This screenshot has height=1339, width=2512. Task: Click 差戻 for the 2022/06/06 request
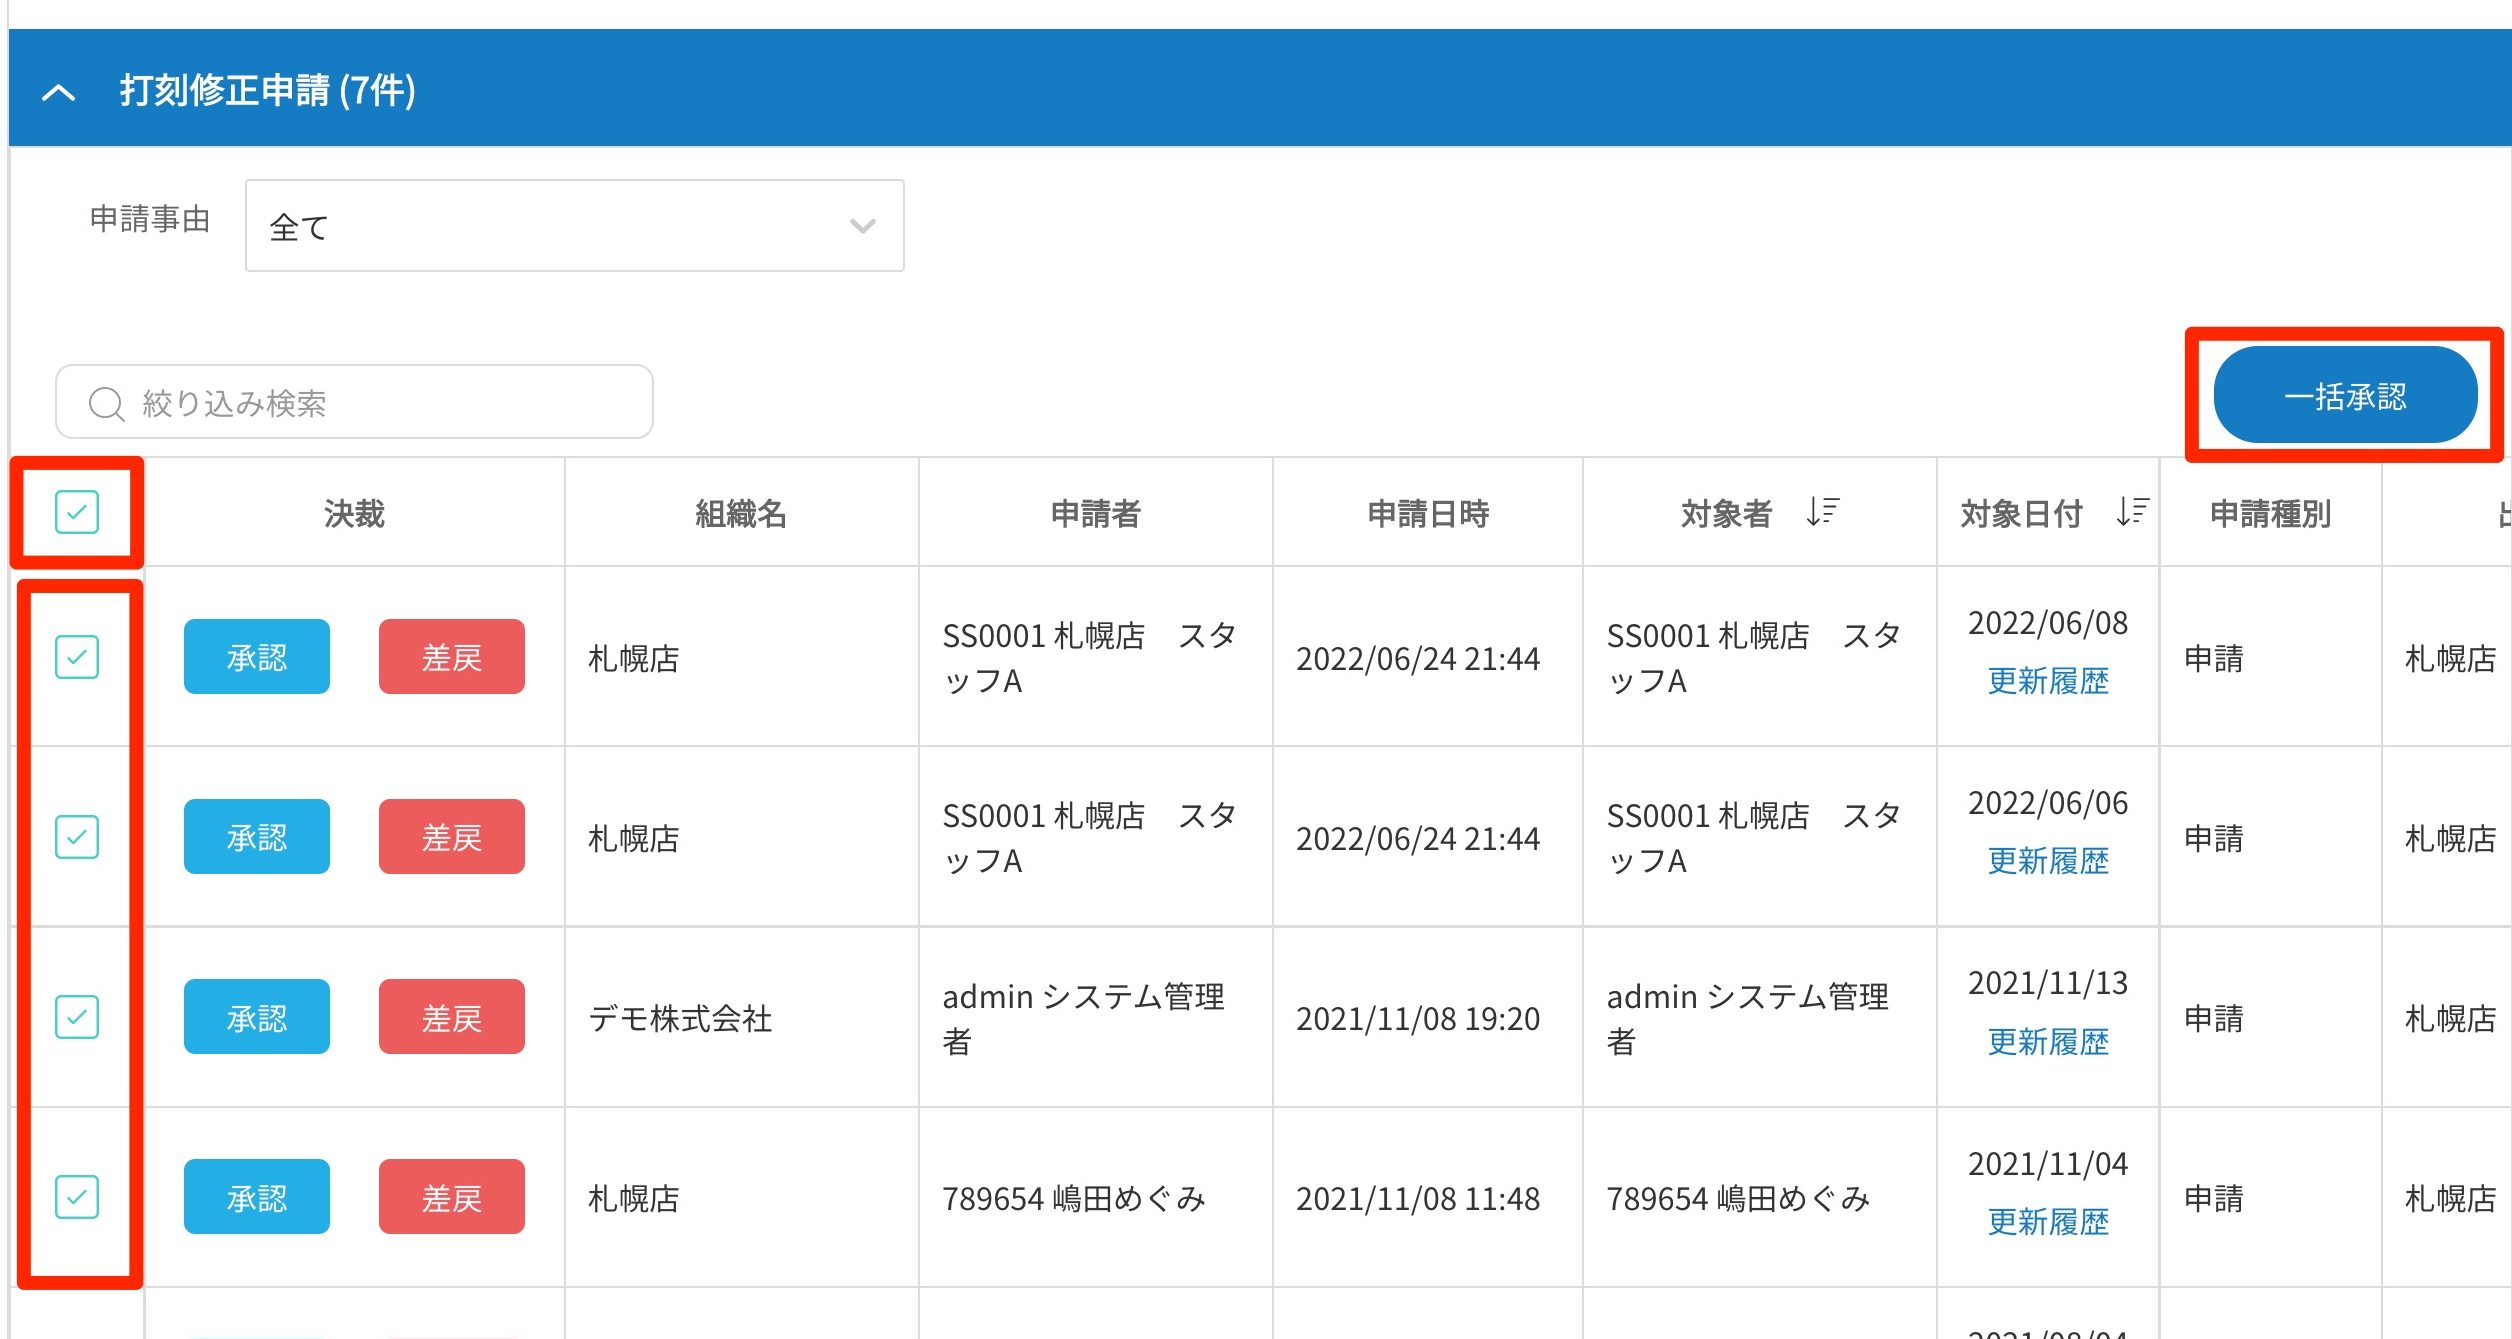tap(451, 837)
